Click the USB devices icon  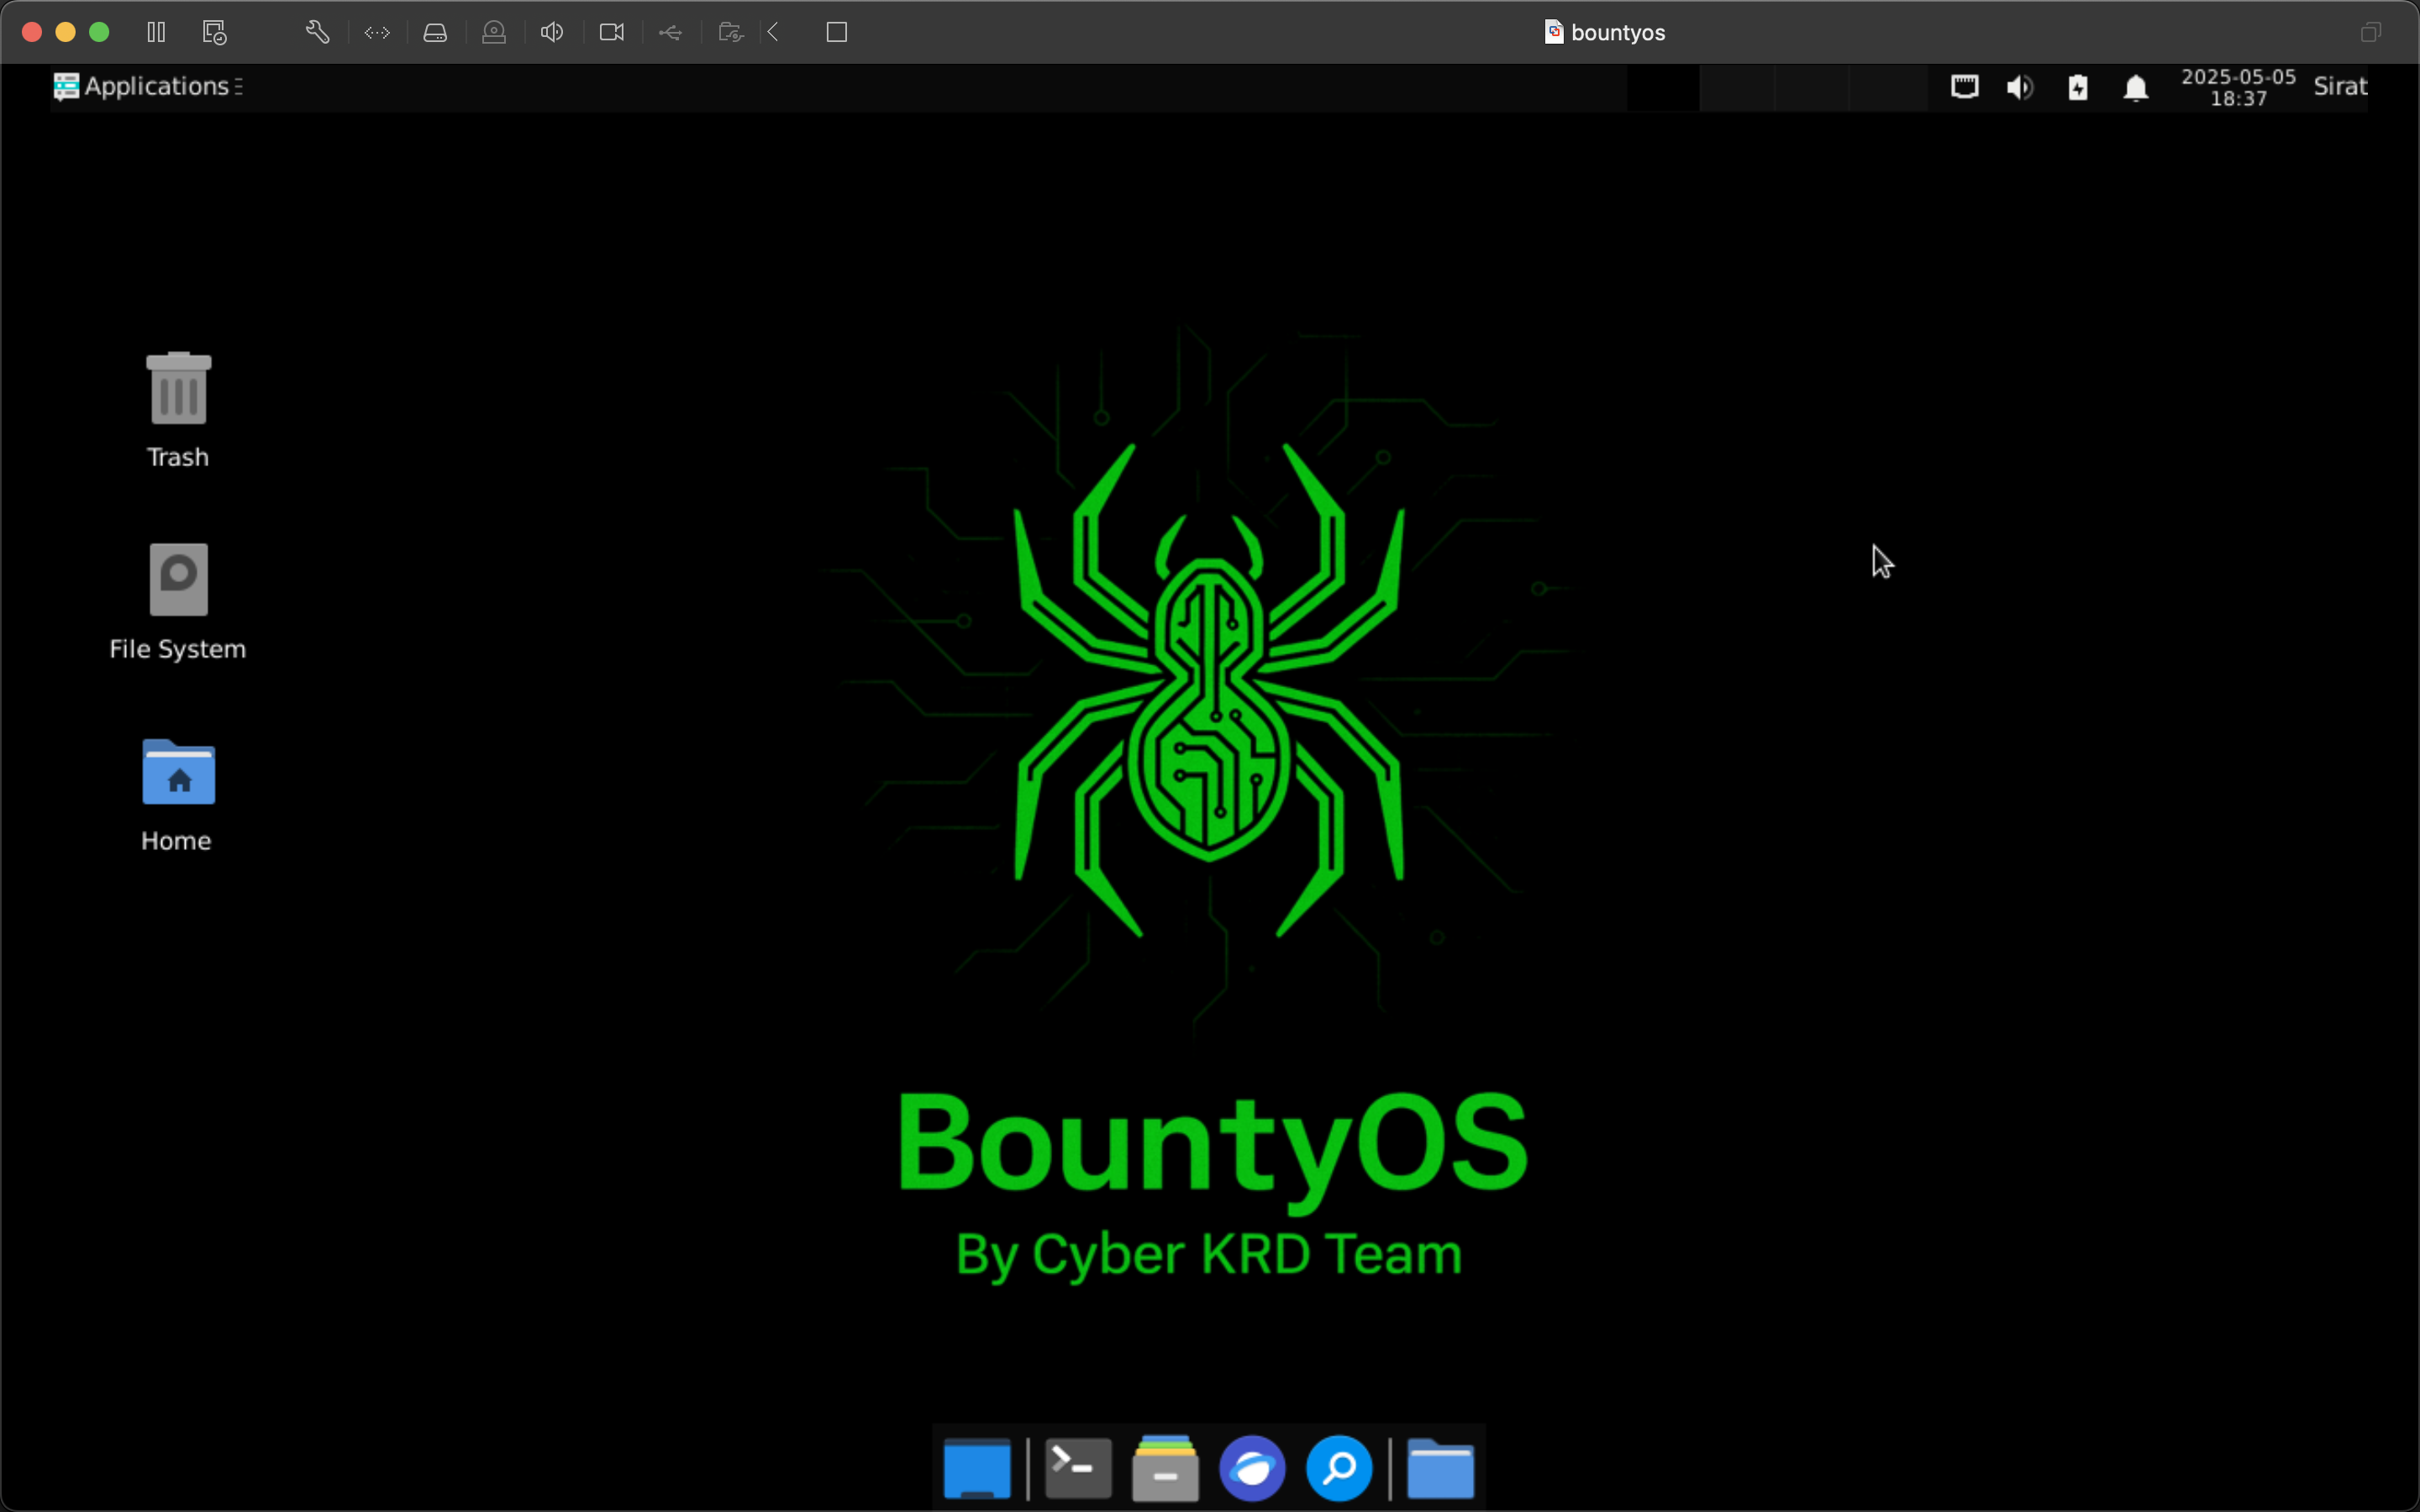click(671, 32)
